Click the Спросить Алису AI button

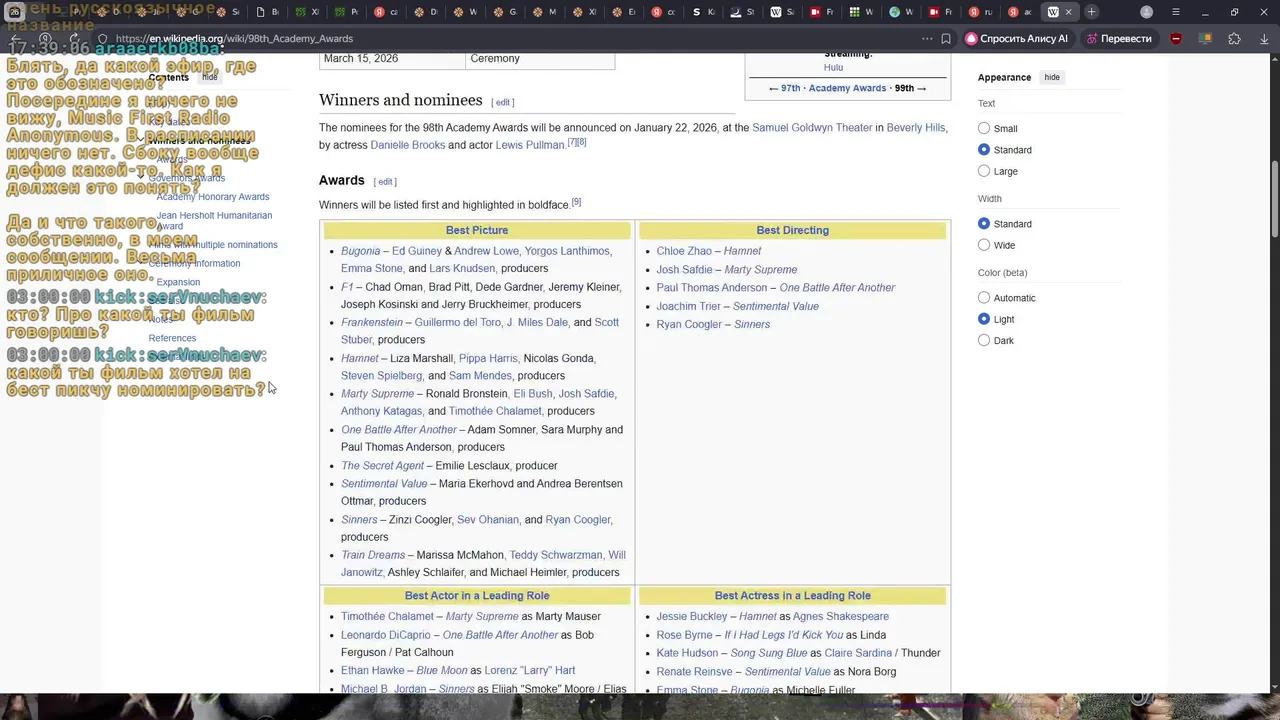(x=1017, y=39)
